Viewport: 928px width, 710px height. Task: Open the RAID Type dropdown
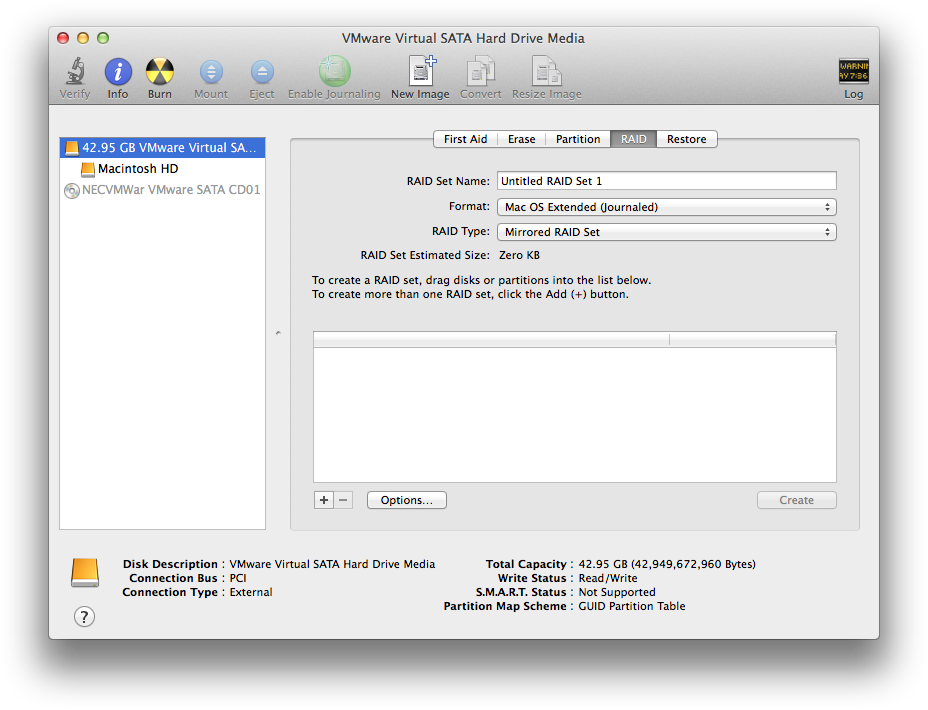[x=666, y=232]
